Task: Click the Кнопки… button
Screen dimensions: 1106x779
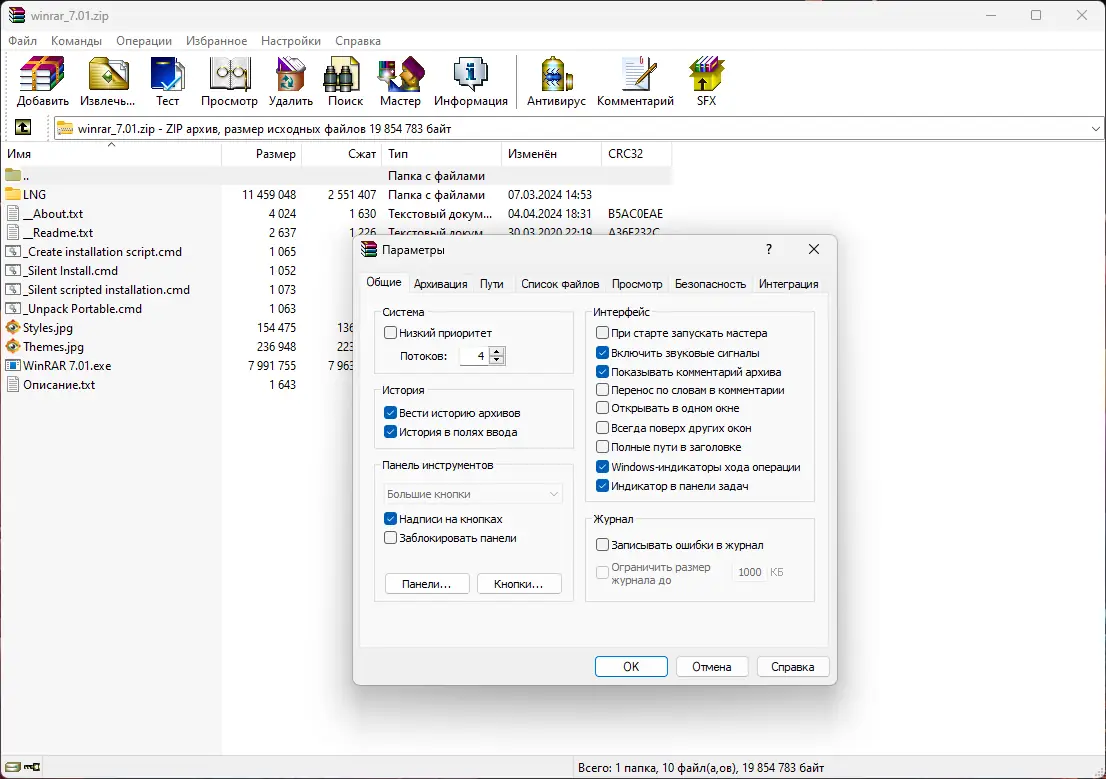Action: [x=519, y=583]
